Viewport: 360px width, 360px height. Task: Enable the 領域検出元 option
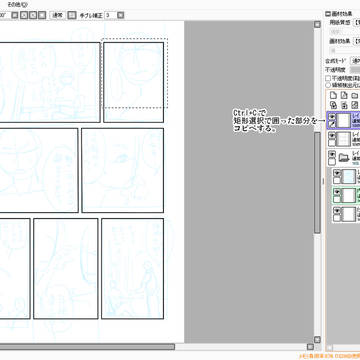pos(328,85)
